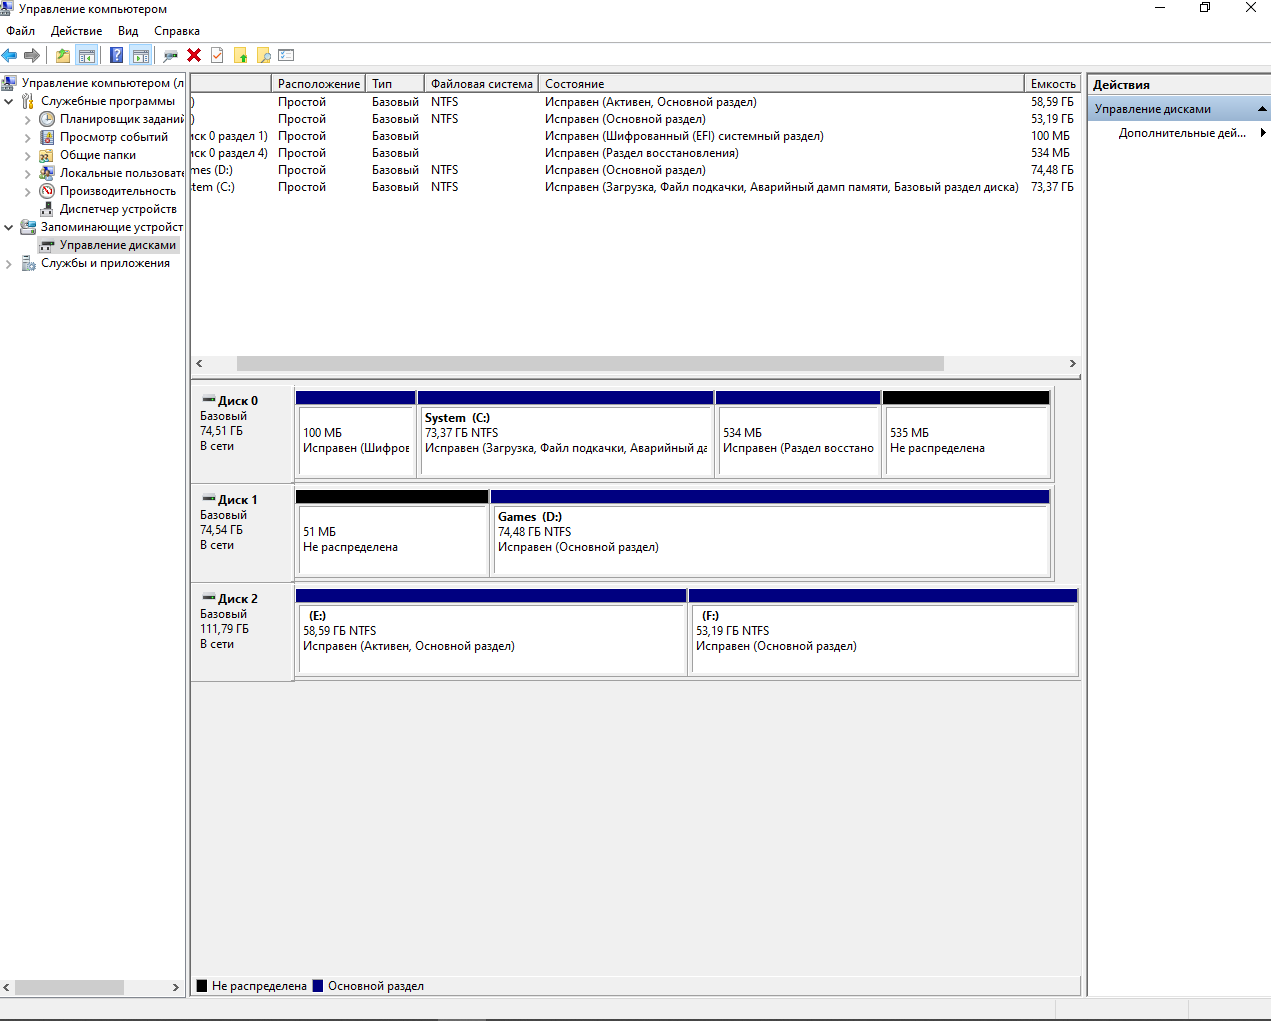Select the System (C:) partition block
Image resolution: width=1271 pixels, height=1021 pixels.
coord(565,434)
